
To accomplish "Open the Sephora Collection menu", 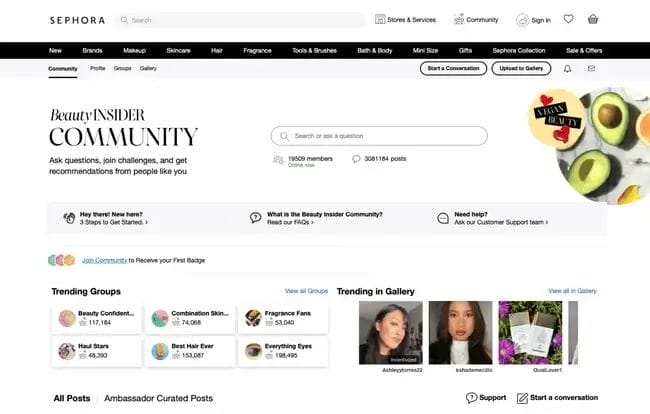I will click(519, 51).
